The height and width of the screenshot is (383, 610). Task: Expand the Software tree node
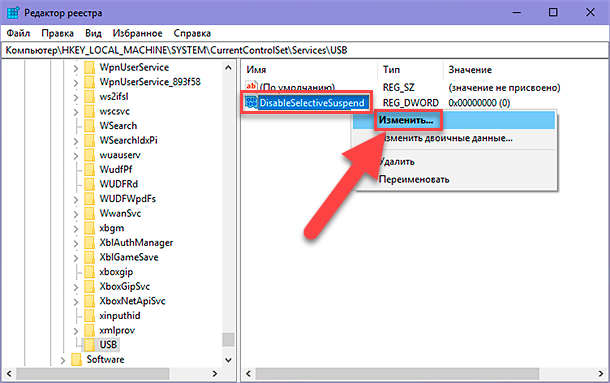pos(63,360)
